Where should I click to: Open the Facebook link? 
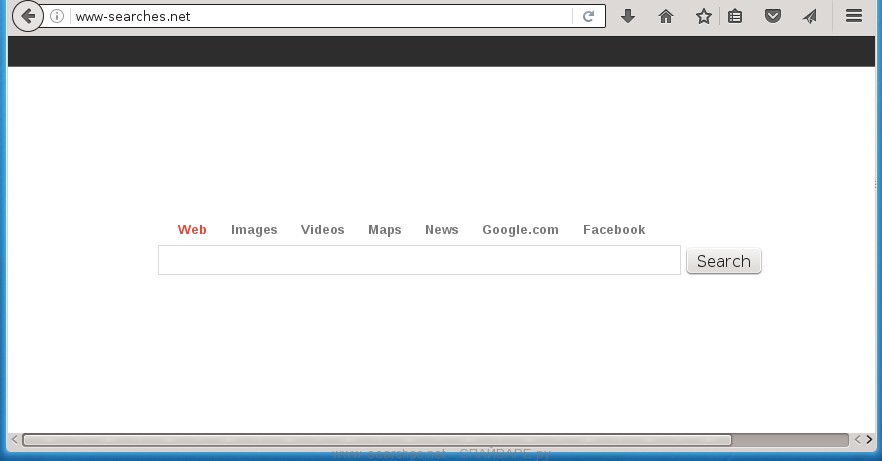coord(614,230)
